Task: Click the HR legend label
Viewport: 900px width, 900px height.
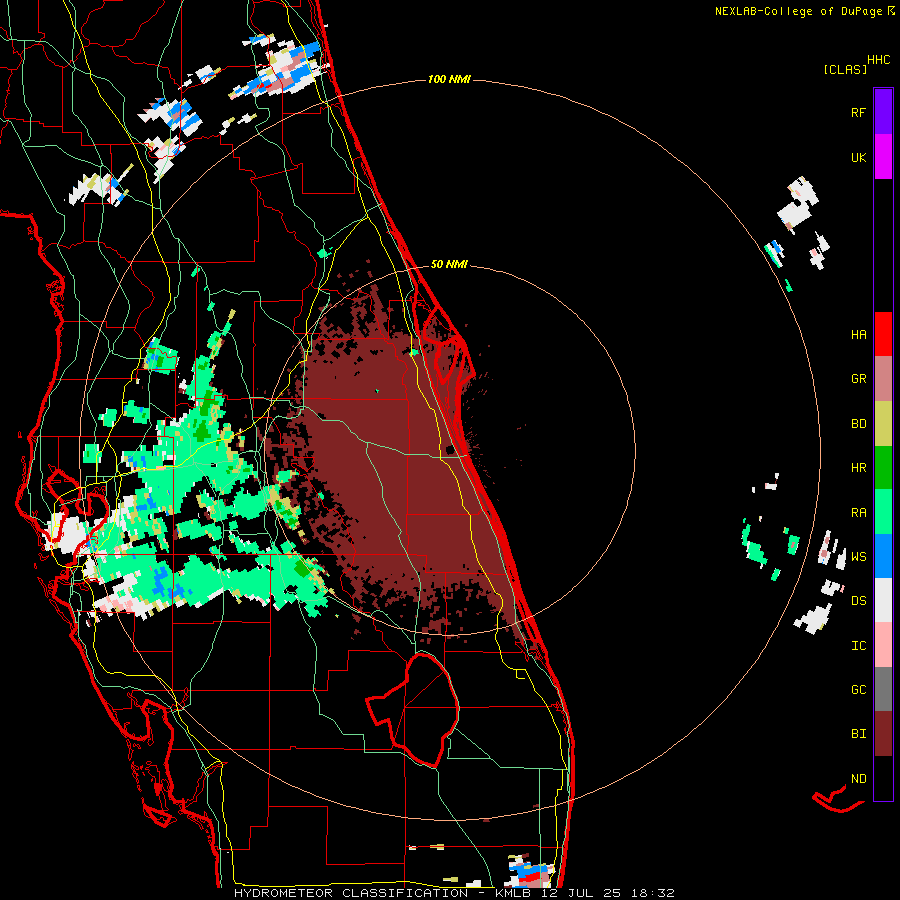Action: pos(858,468)
